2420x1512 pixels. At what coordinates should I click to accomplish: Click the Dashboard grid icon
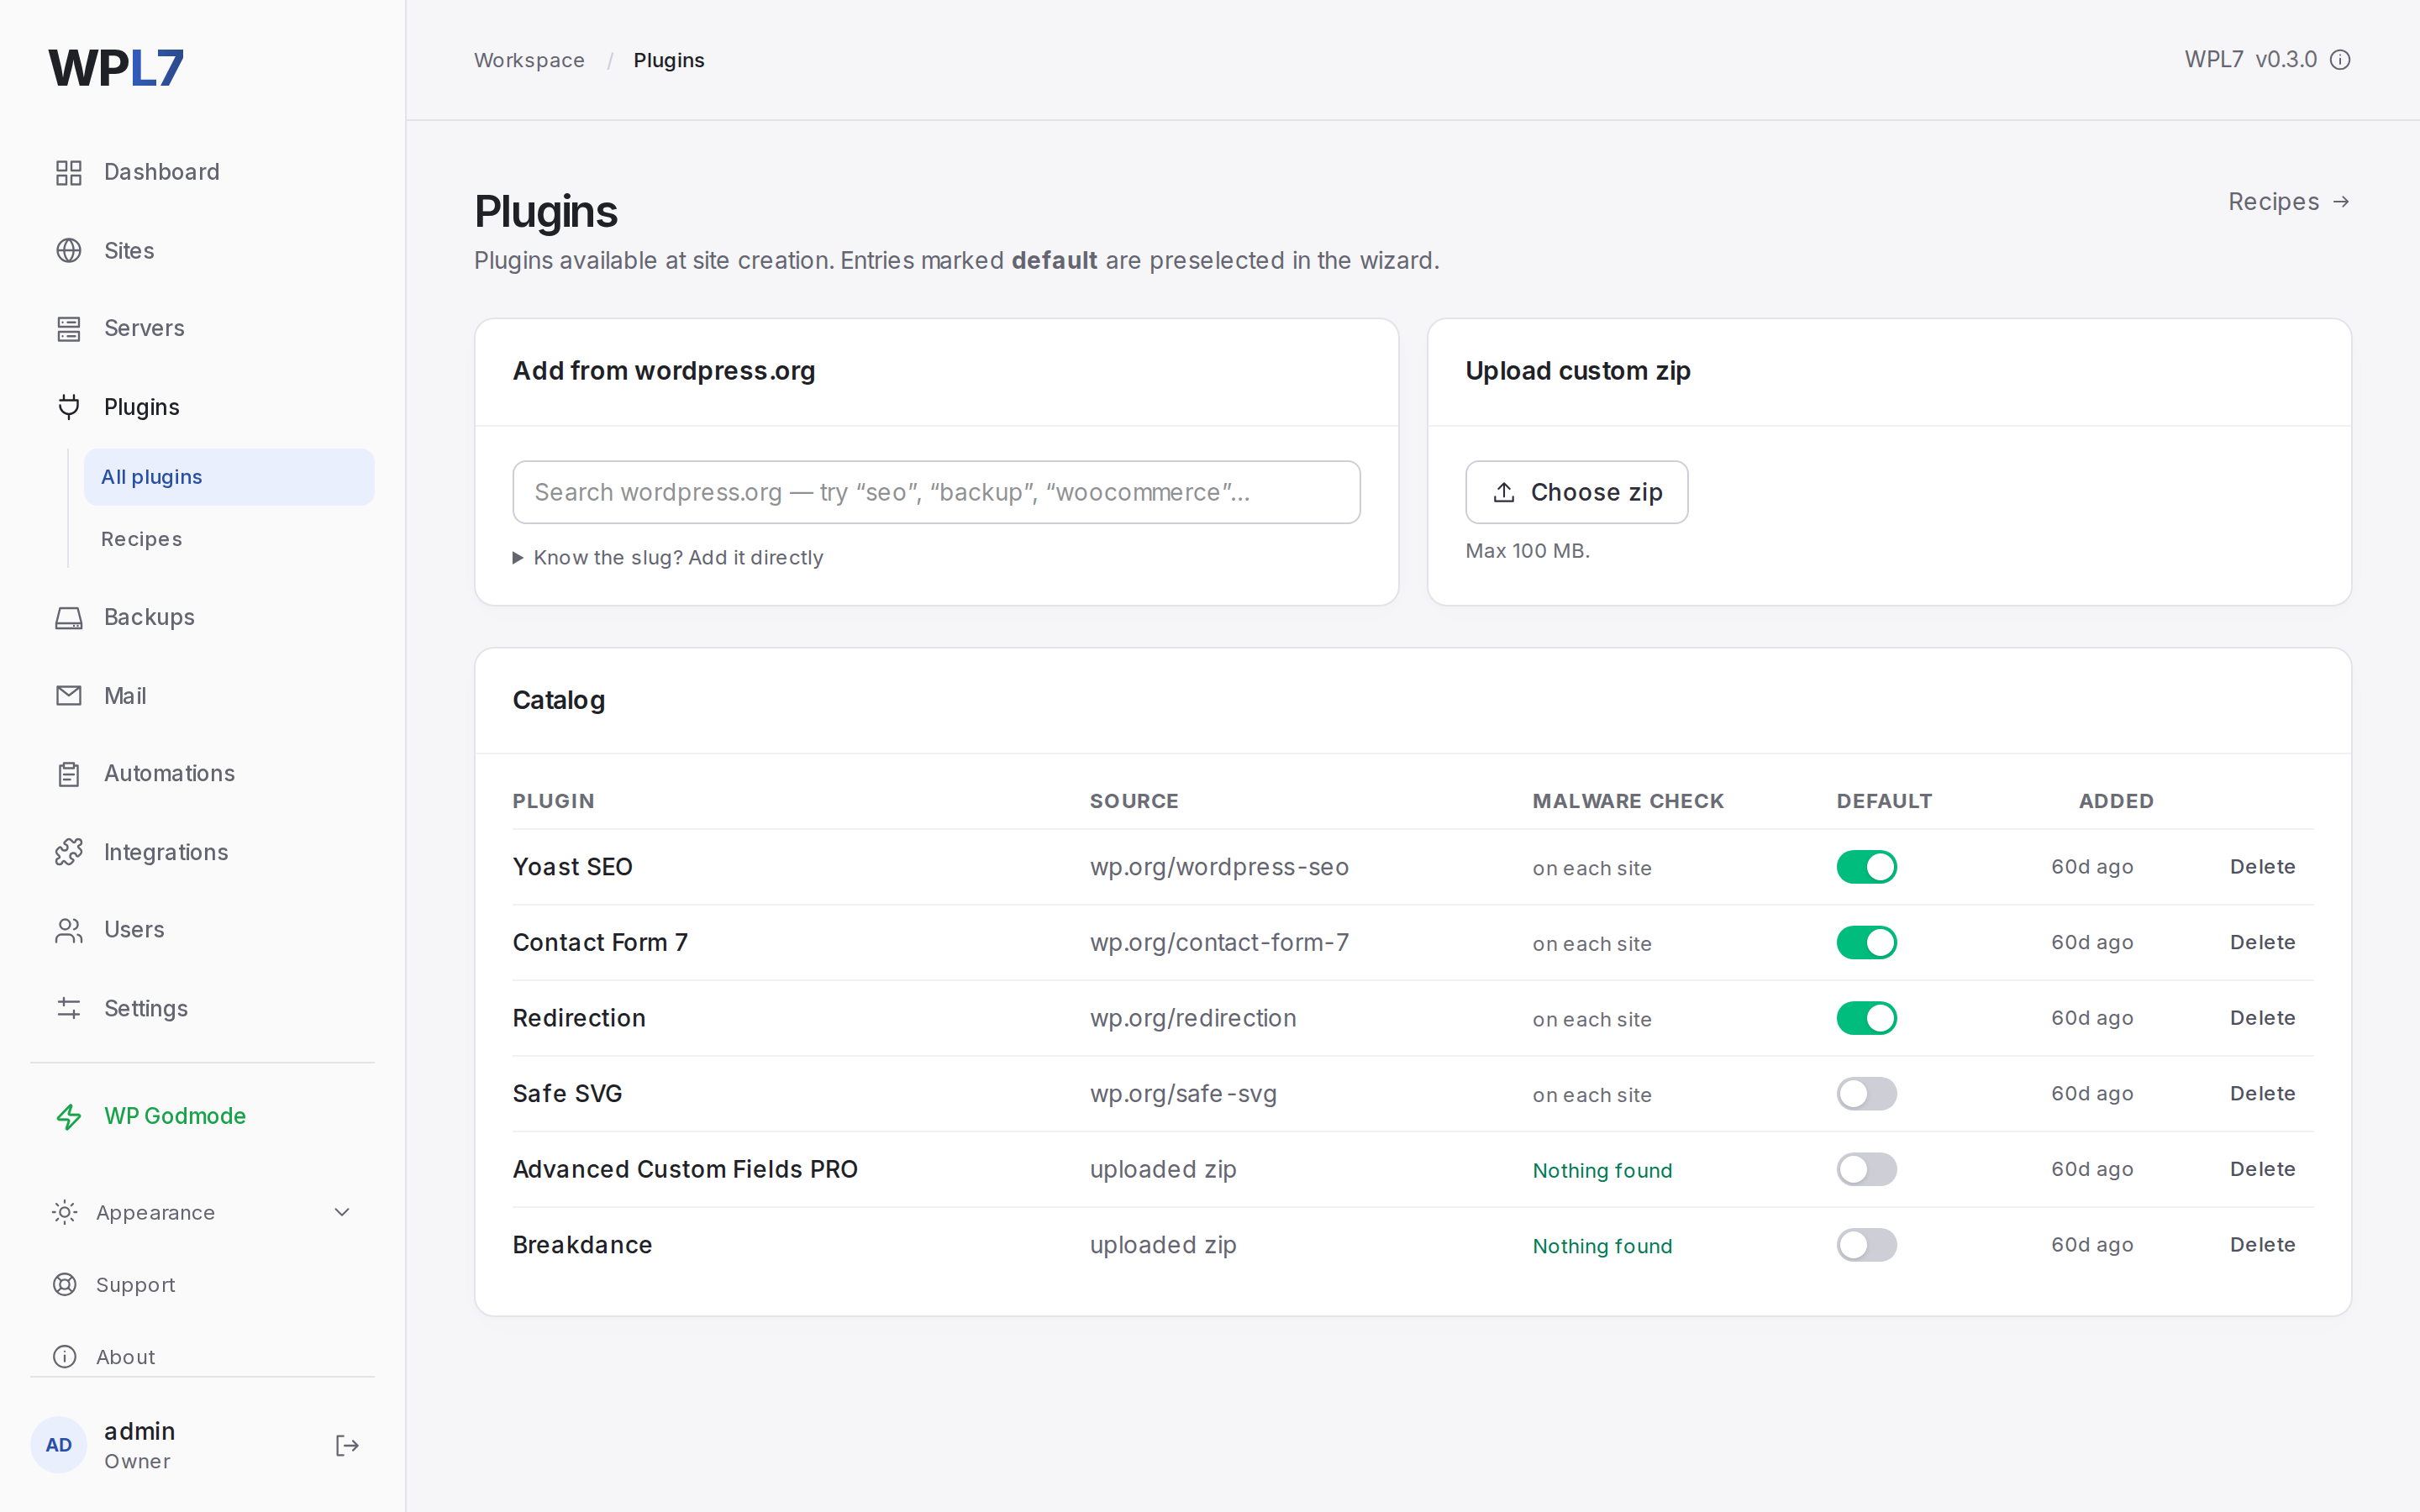point(69,172)
